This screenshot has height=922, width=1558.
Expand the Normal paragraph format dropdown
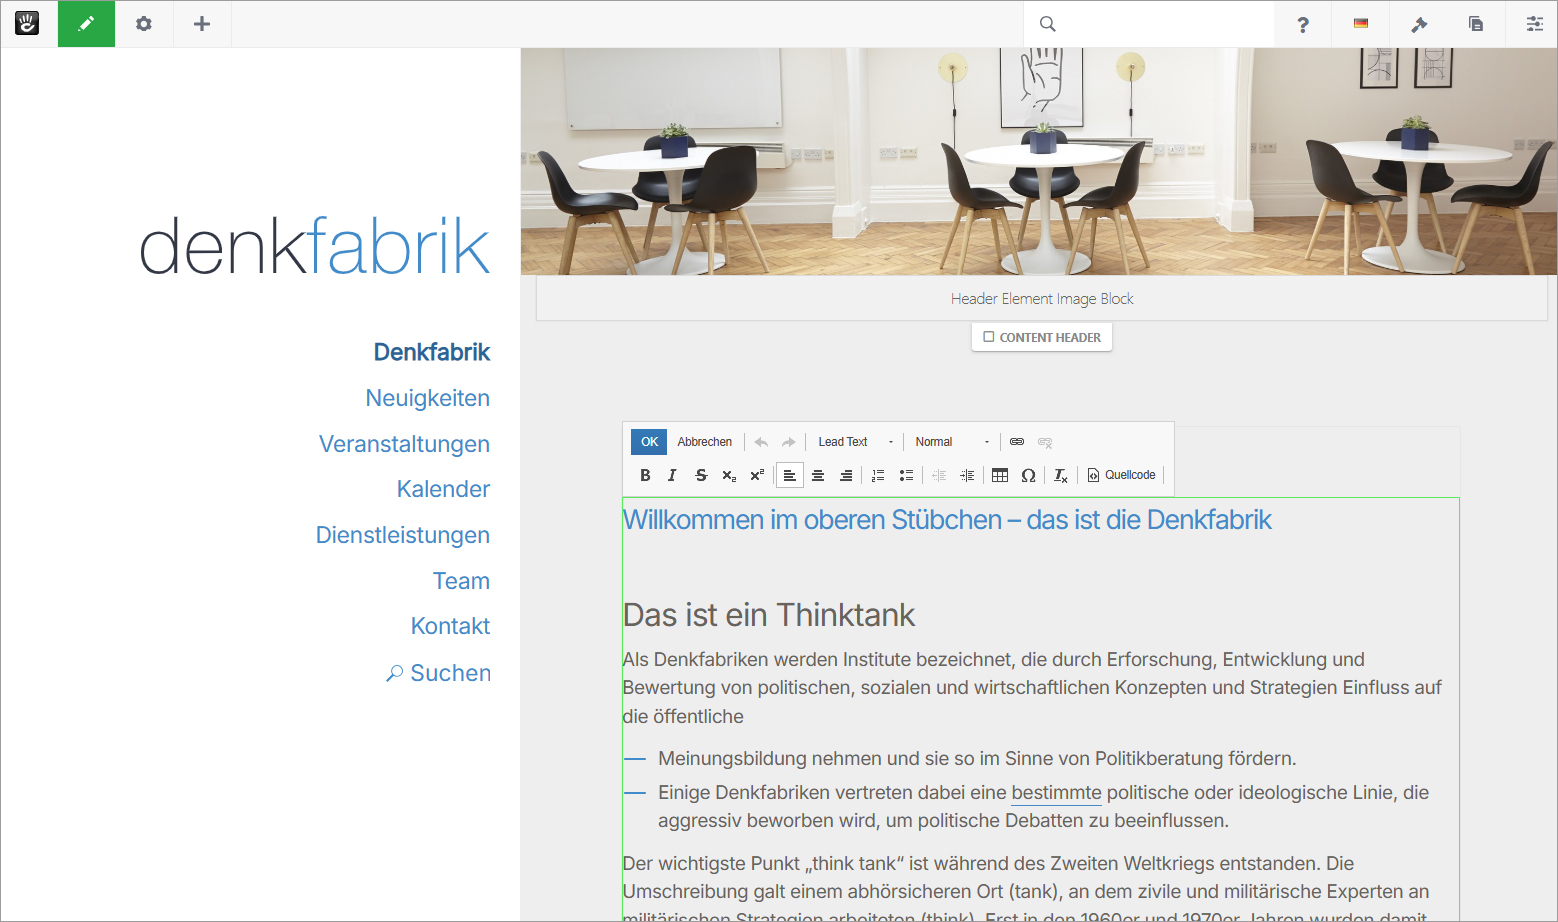point(951,442)
